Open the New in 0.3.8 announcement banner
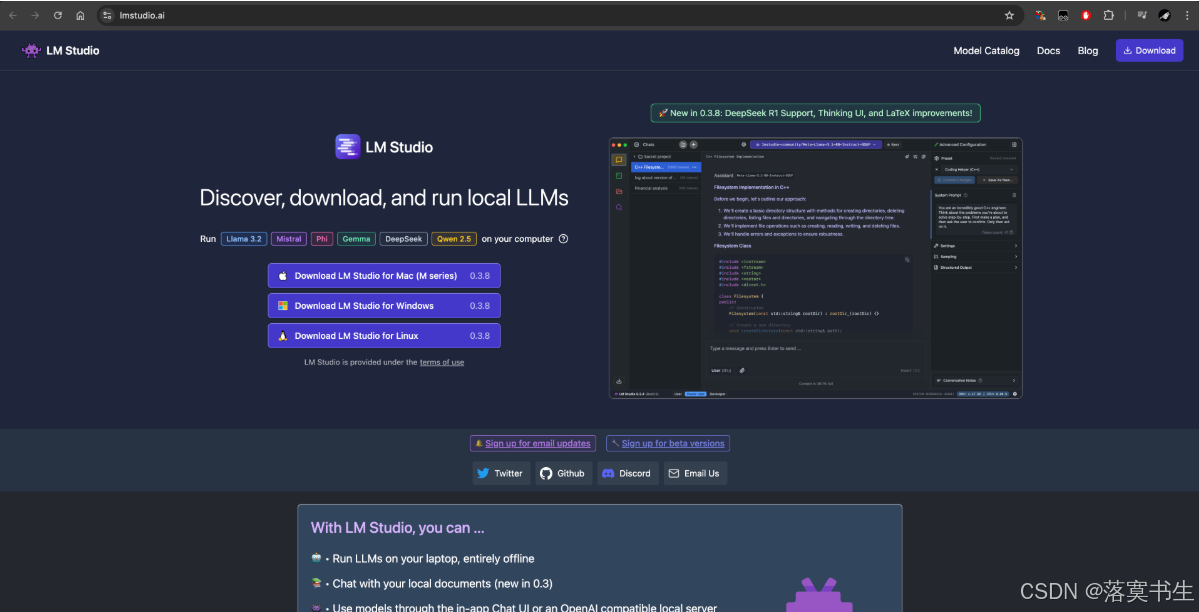 pyautogui.click(x=815, y=113)
